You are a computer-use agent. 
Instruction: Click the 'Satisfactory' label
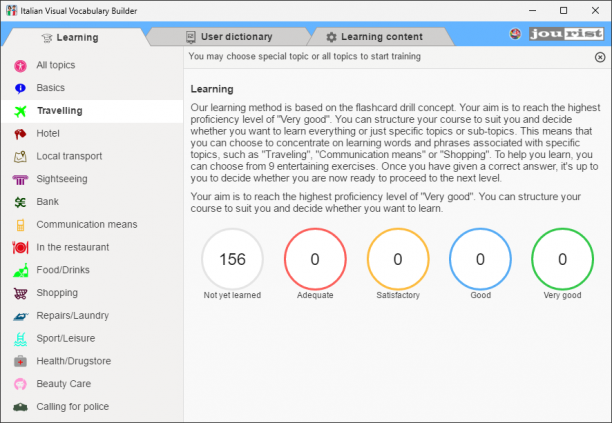tap(398, 295)
